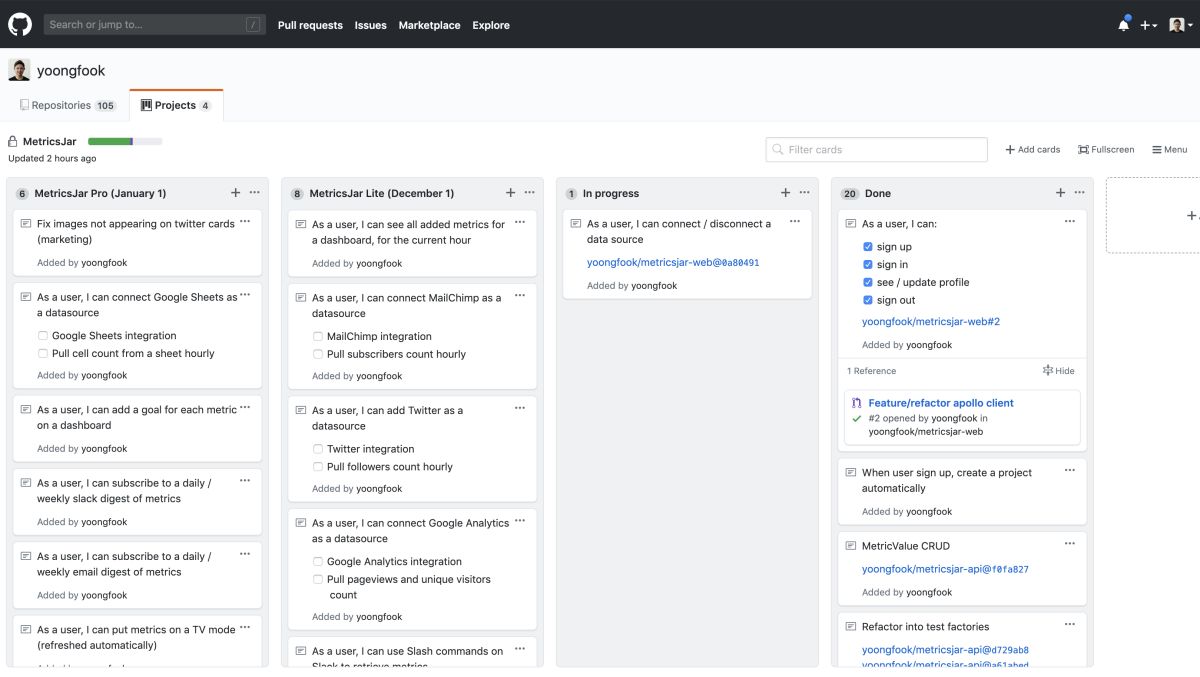The width and height of the screenshot is (1200, 677).
Task: Check 'Pull followers count hourly' checkbox
Action: click(318, 467)
